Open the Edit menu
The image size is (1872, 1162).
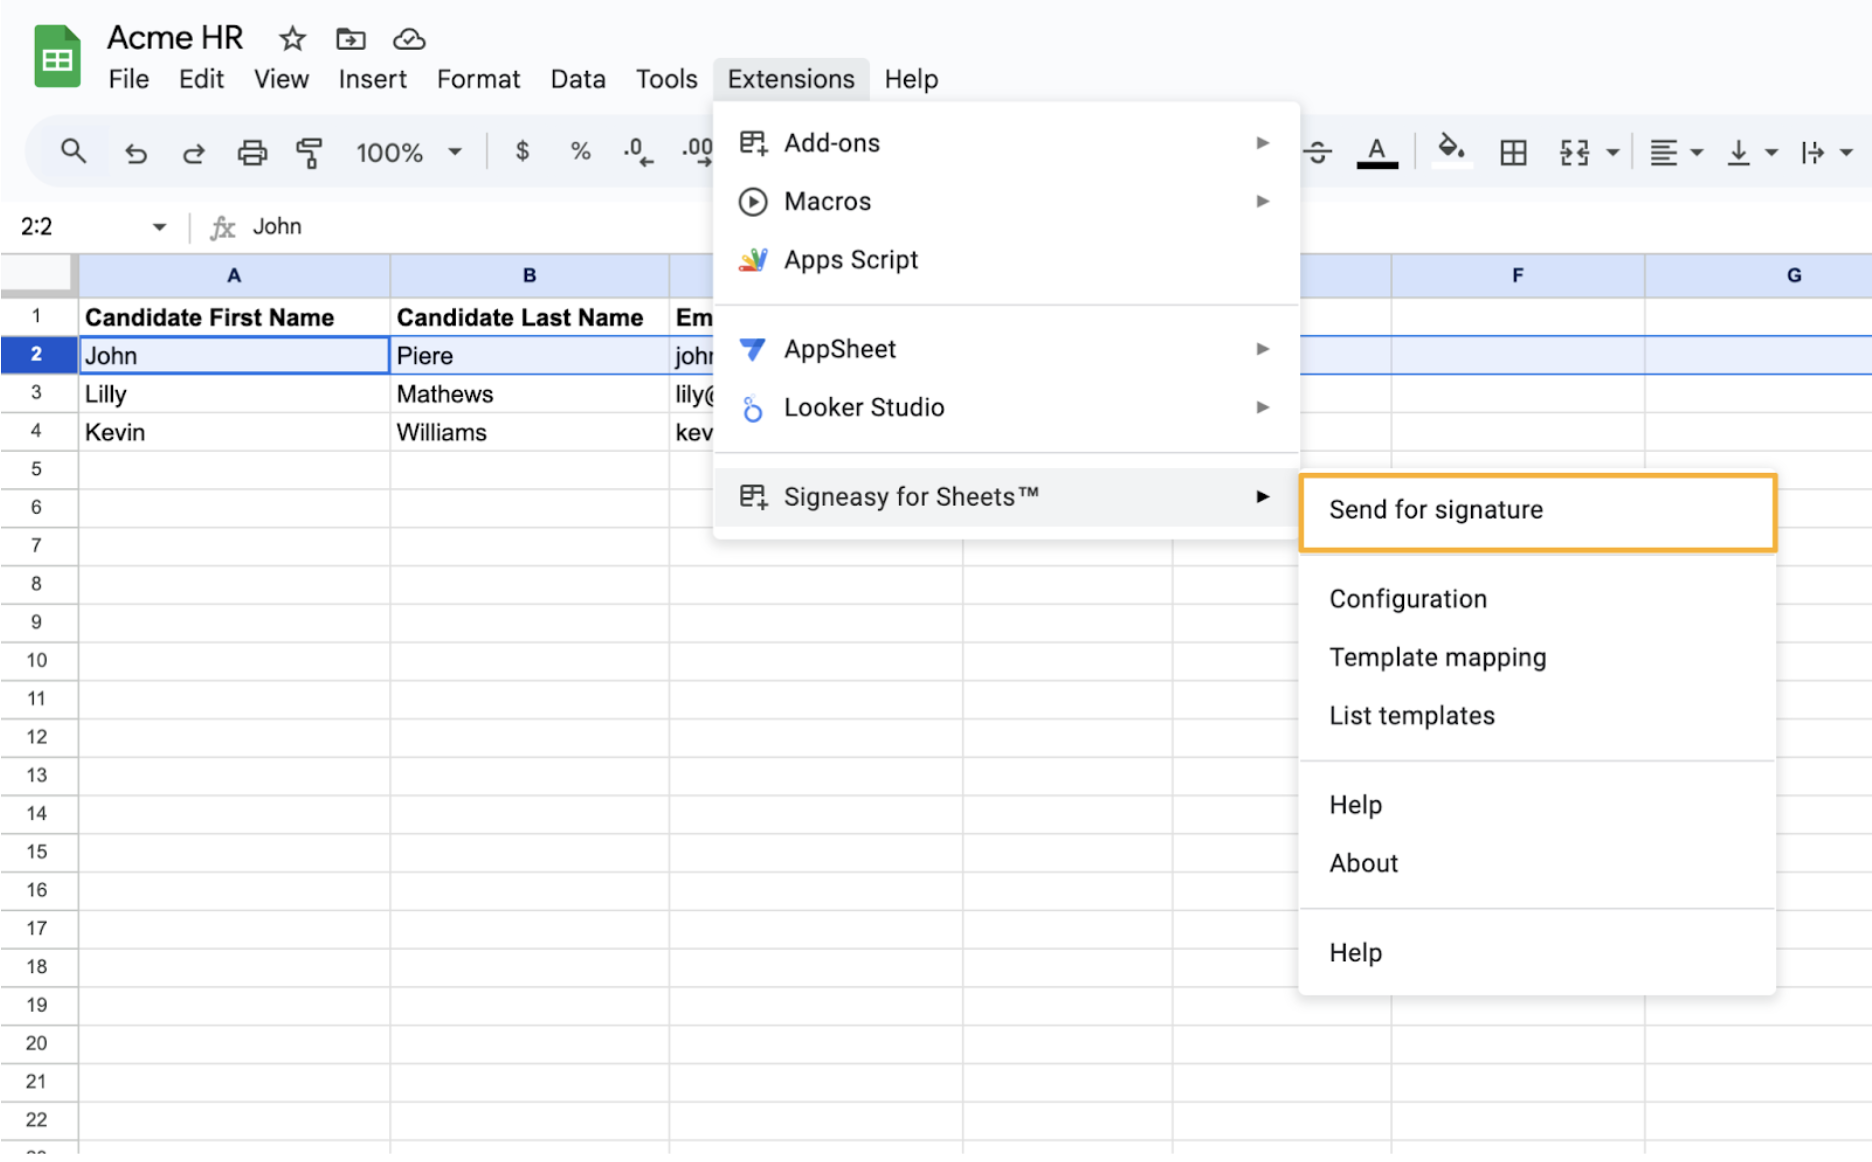point(201,79)
